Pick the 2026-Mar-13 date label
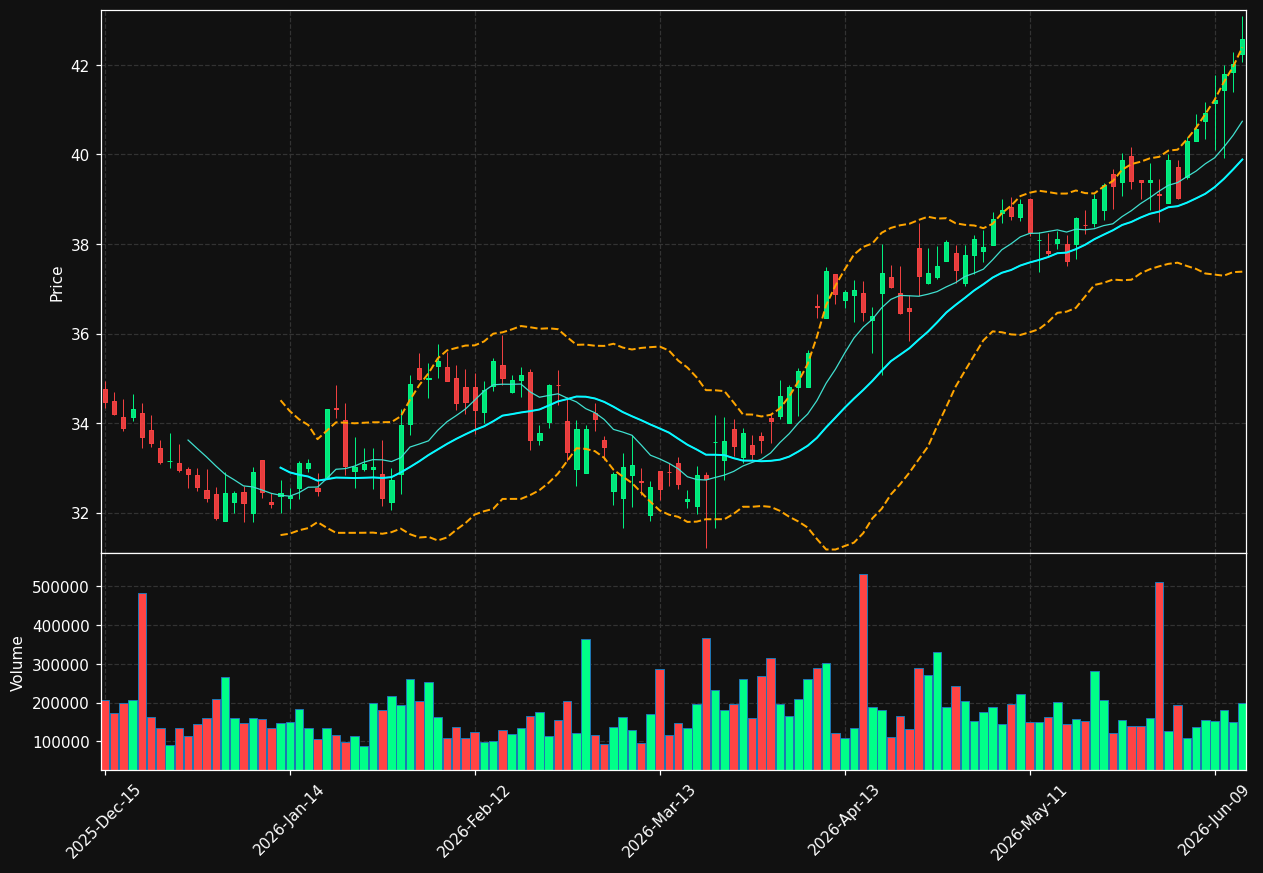Image resolution: width=1263 pixels, height=873 pixels. pos(658,821)
